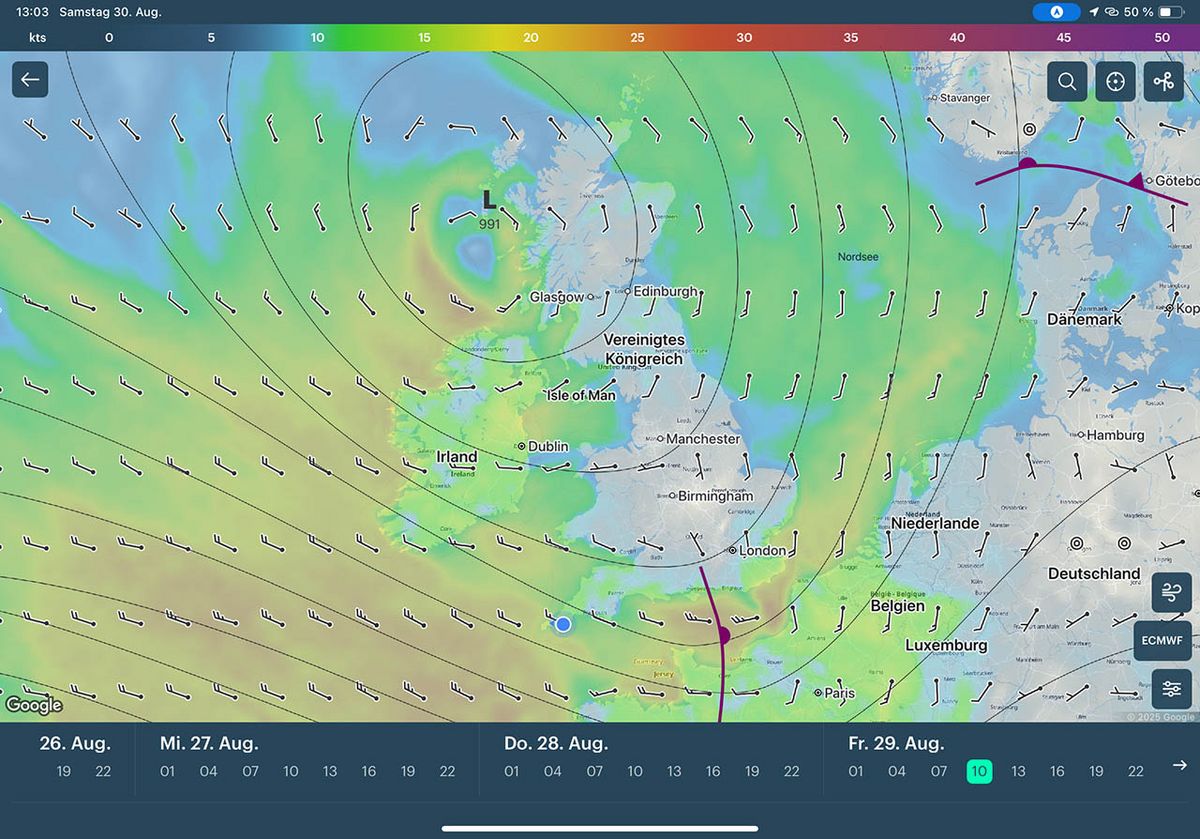Image resolution: width=1200 pixels, height=839 pixels.
Task: Tap Edinburgh city label
Action: pos(666,291)
